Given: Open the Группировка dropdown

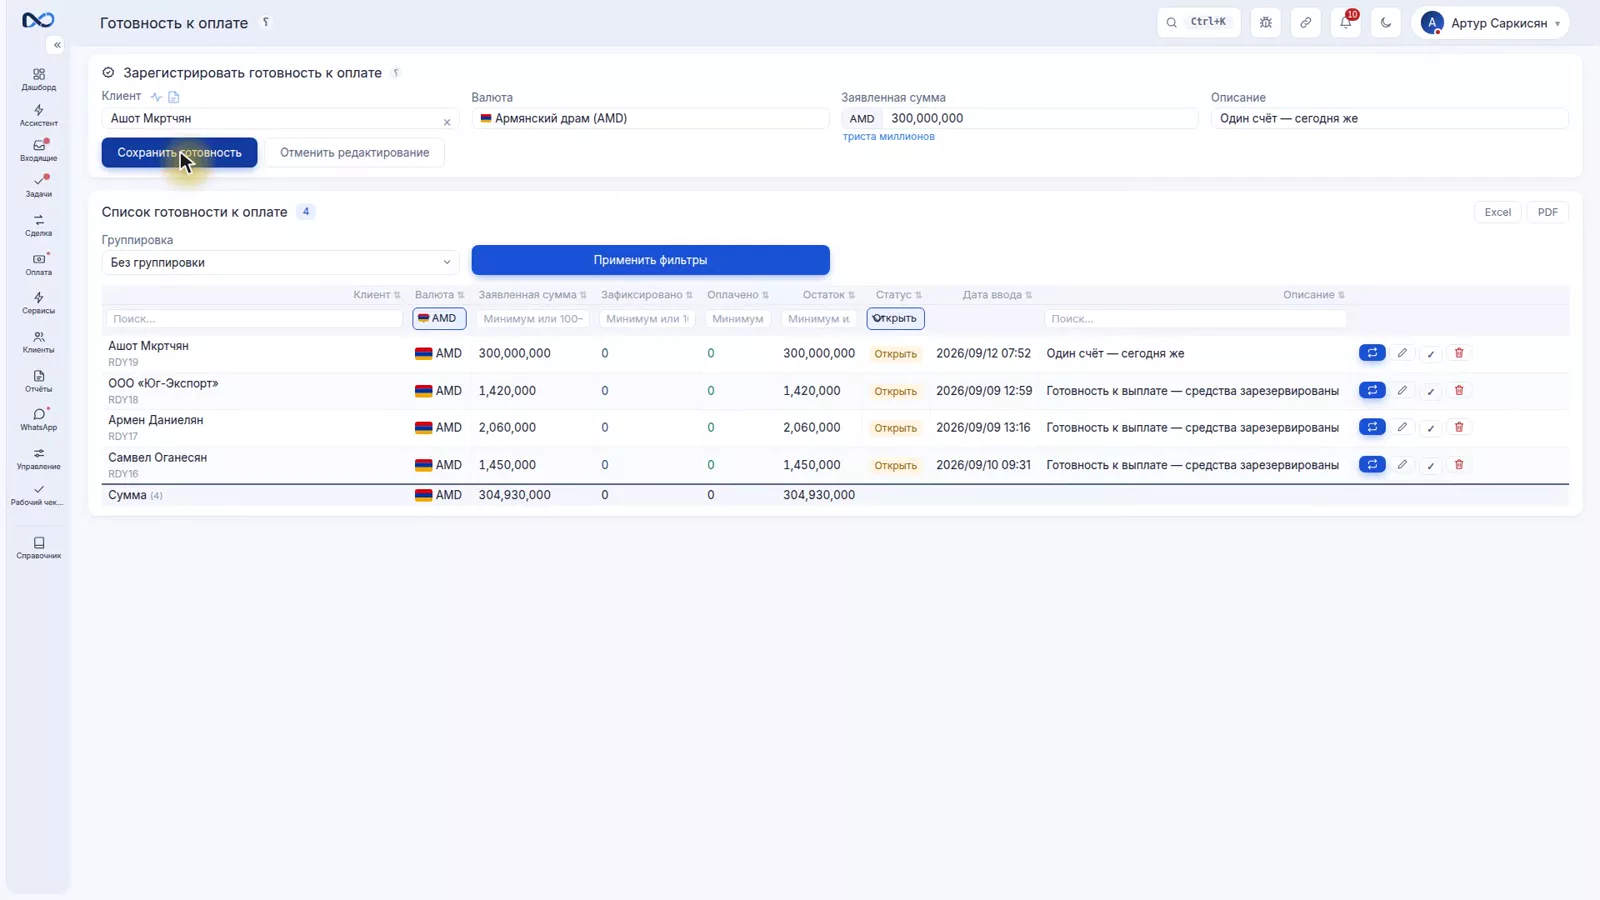Looking at the screenshot, I should (280, 262).
